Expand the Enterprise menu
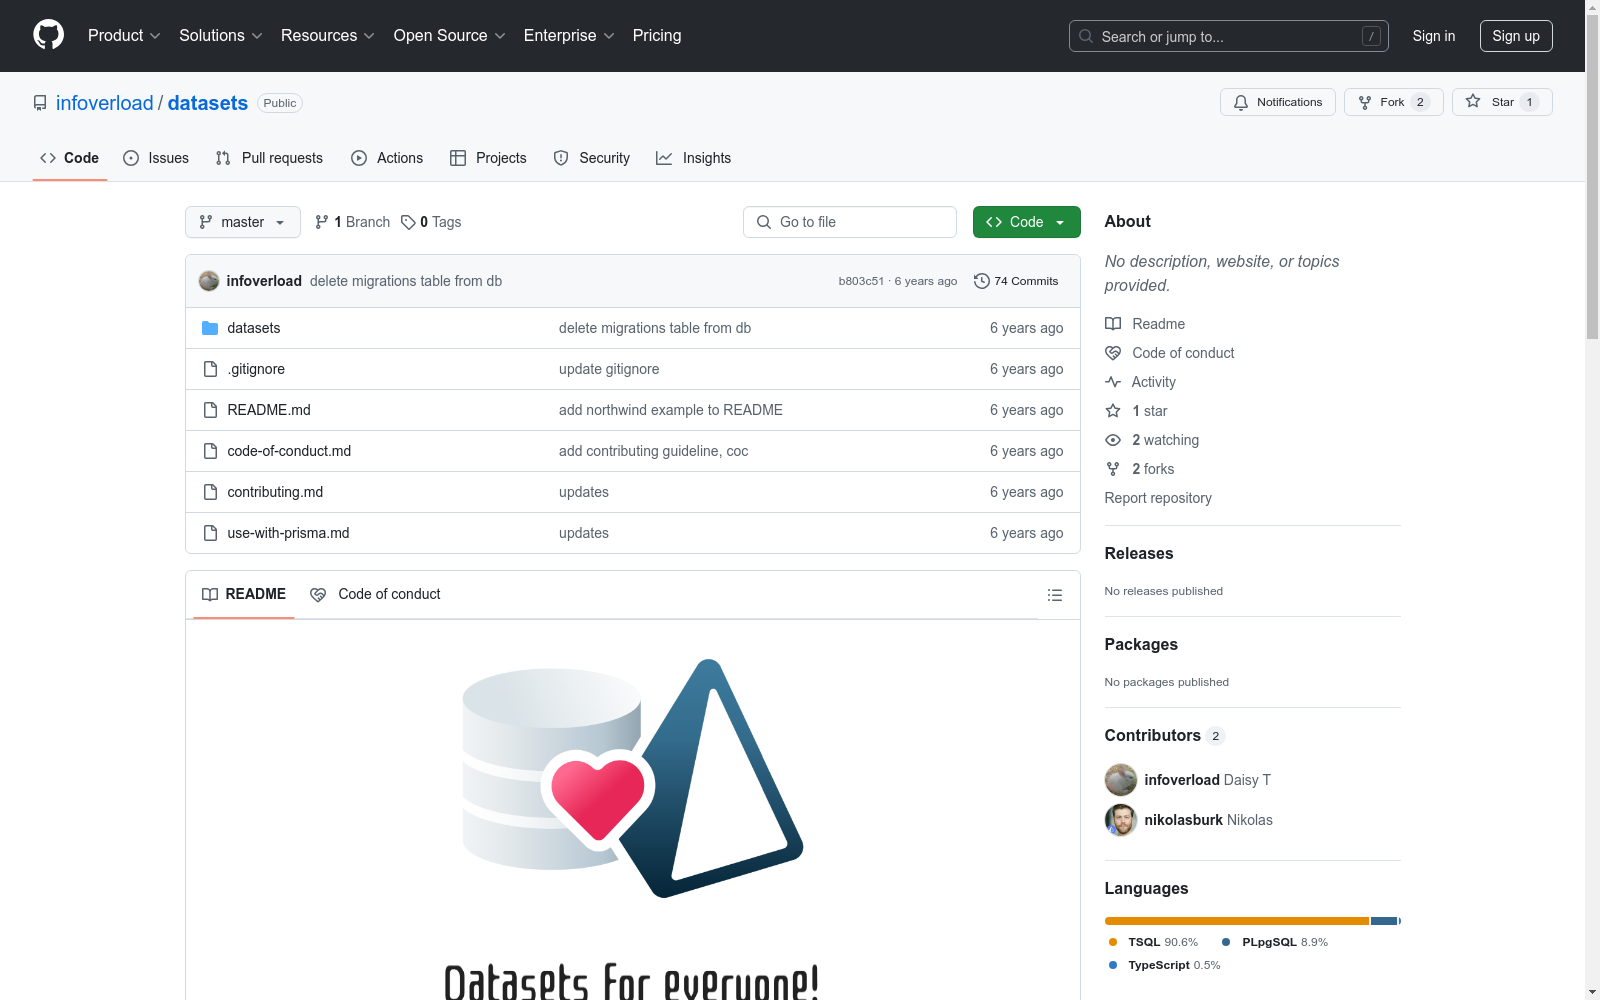The height and width of the screenshot is (1000, 1600). click(569, 36)
